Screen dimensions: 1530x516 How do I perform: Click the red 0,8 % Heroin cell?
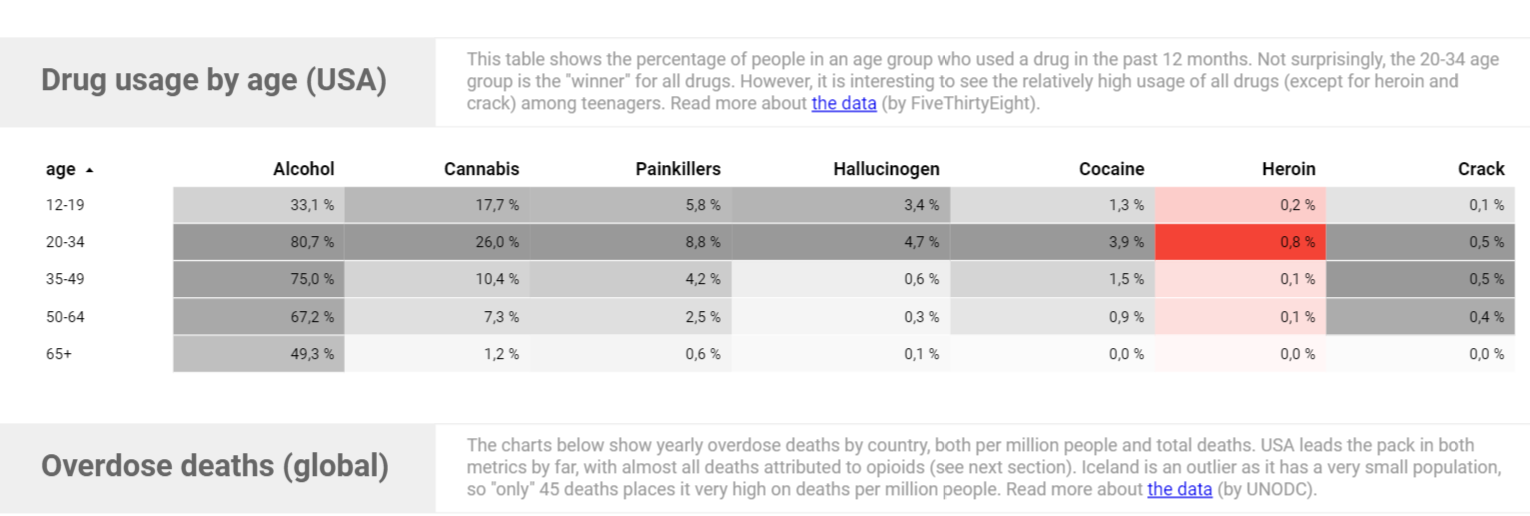click(1240, 242)
